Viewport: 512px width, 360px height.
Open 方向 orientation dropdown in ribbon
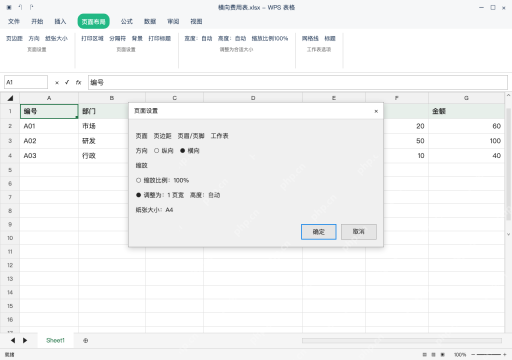coord(34,39)
